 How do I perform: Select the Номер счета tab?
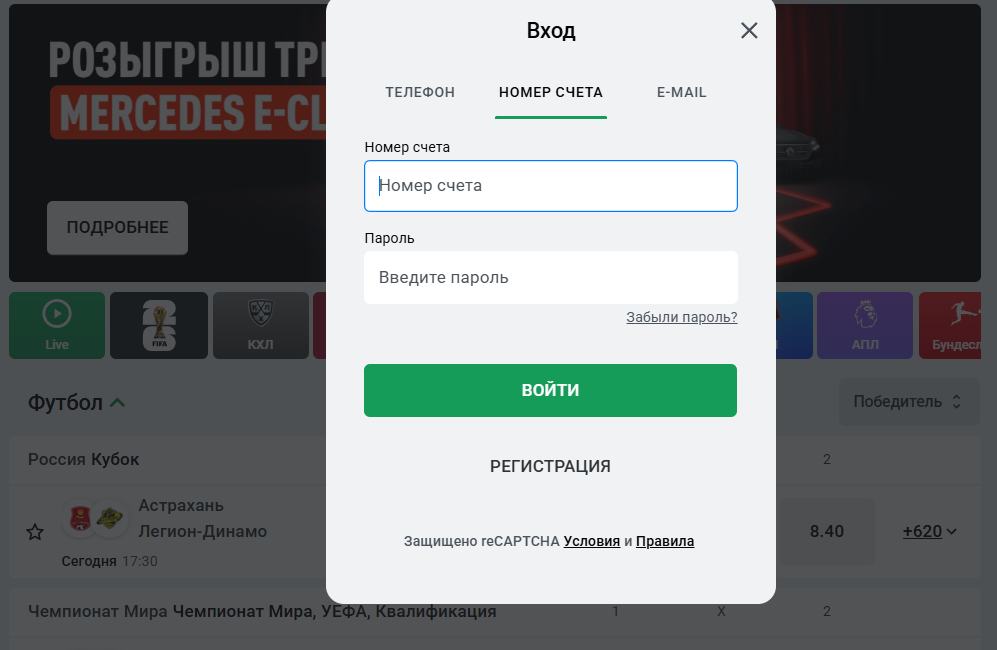pos(550,92)
